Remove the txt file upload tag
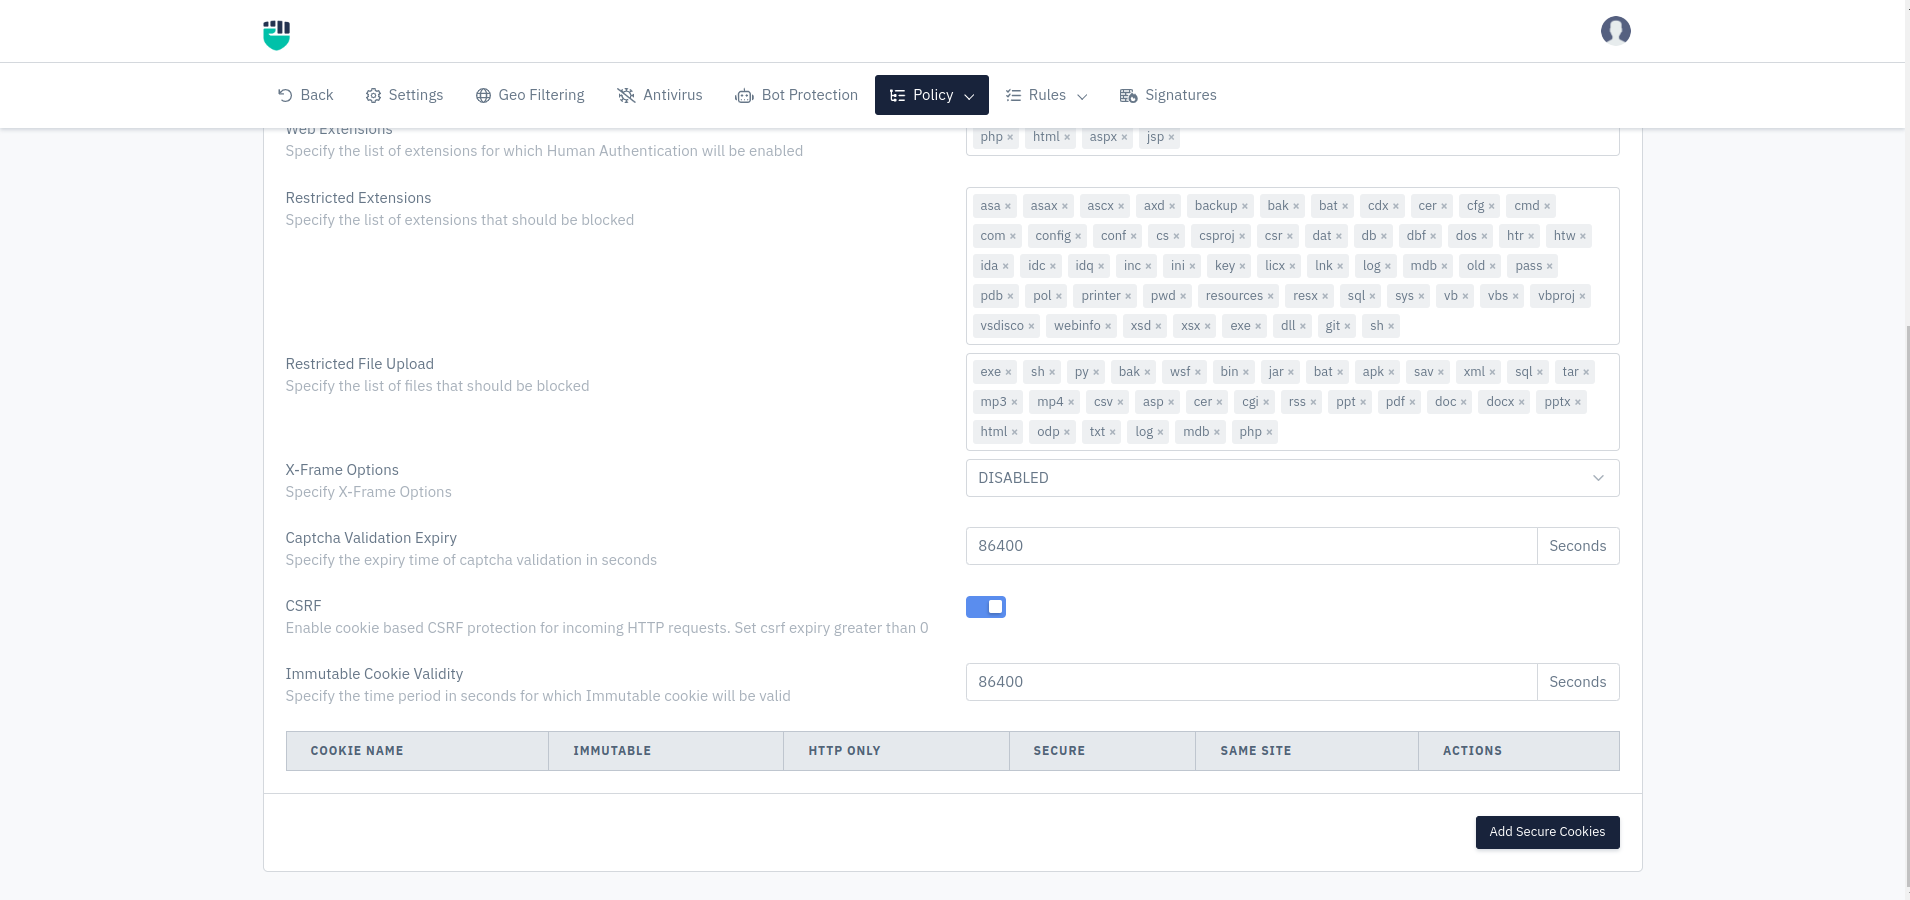 1113,432
